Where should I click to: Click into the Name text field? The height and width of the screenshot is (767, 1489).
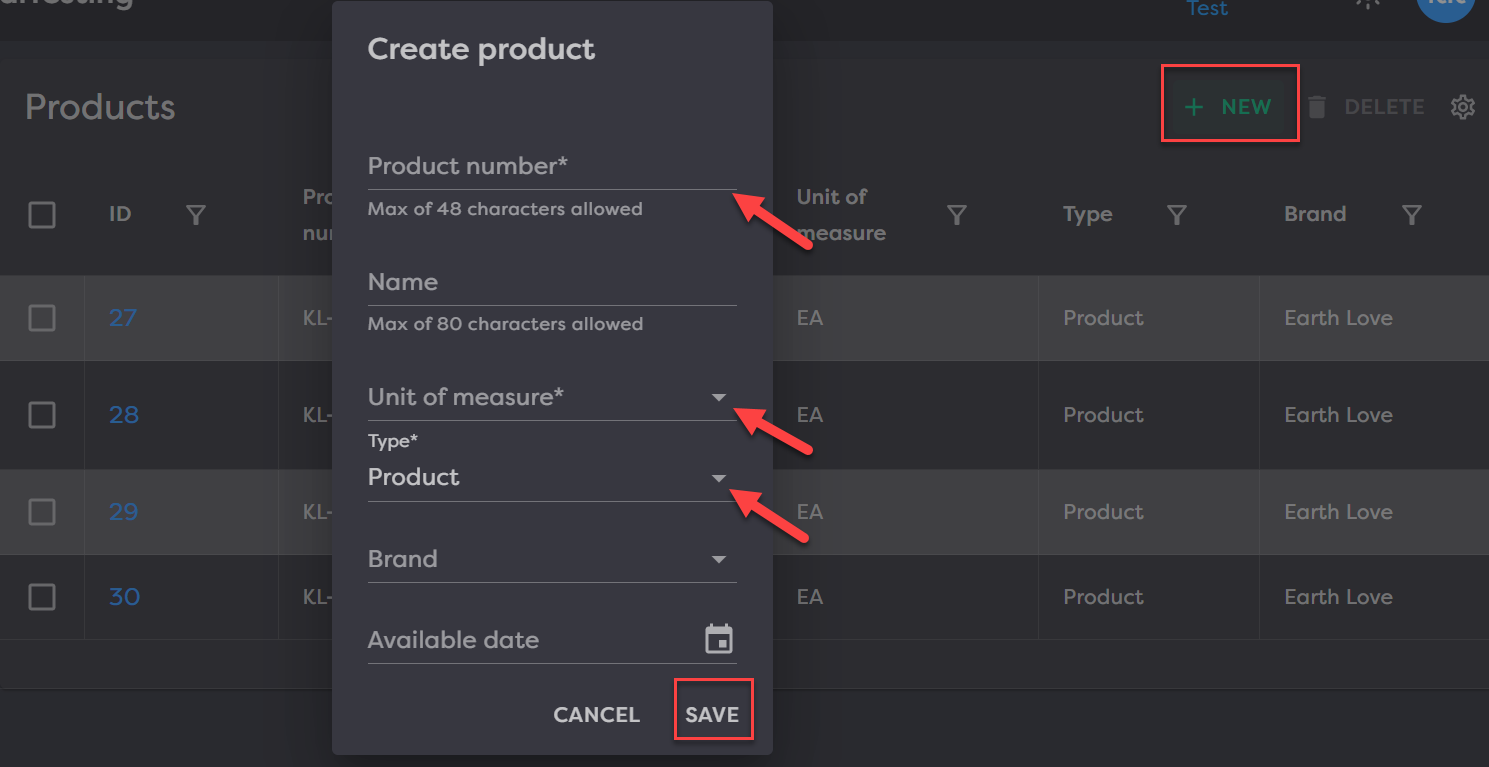(x=550, y=283)
